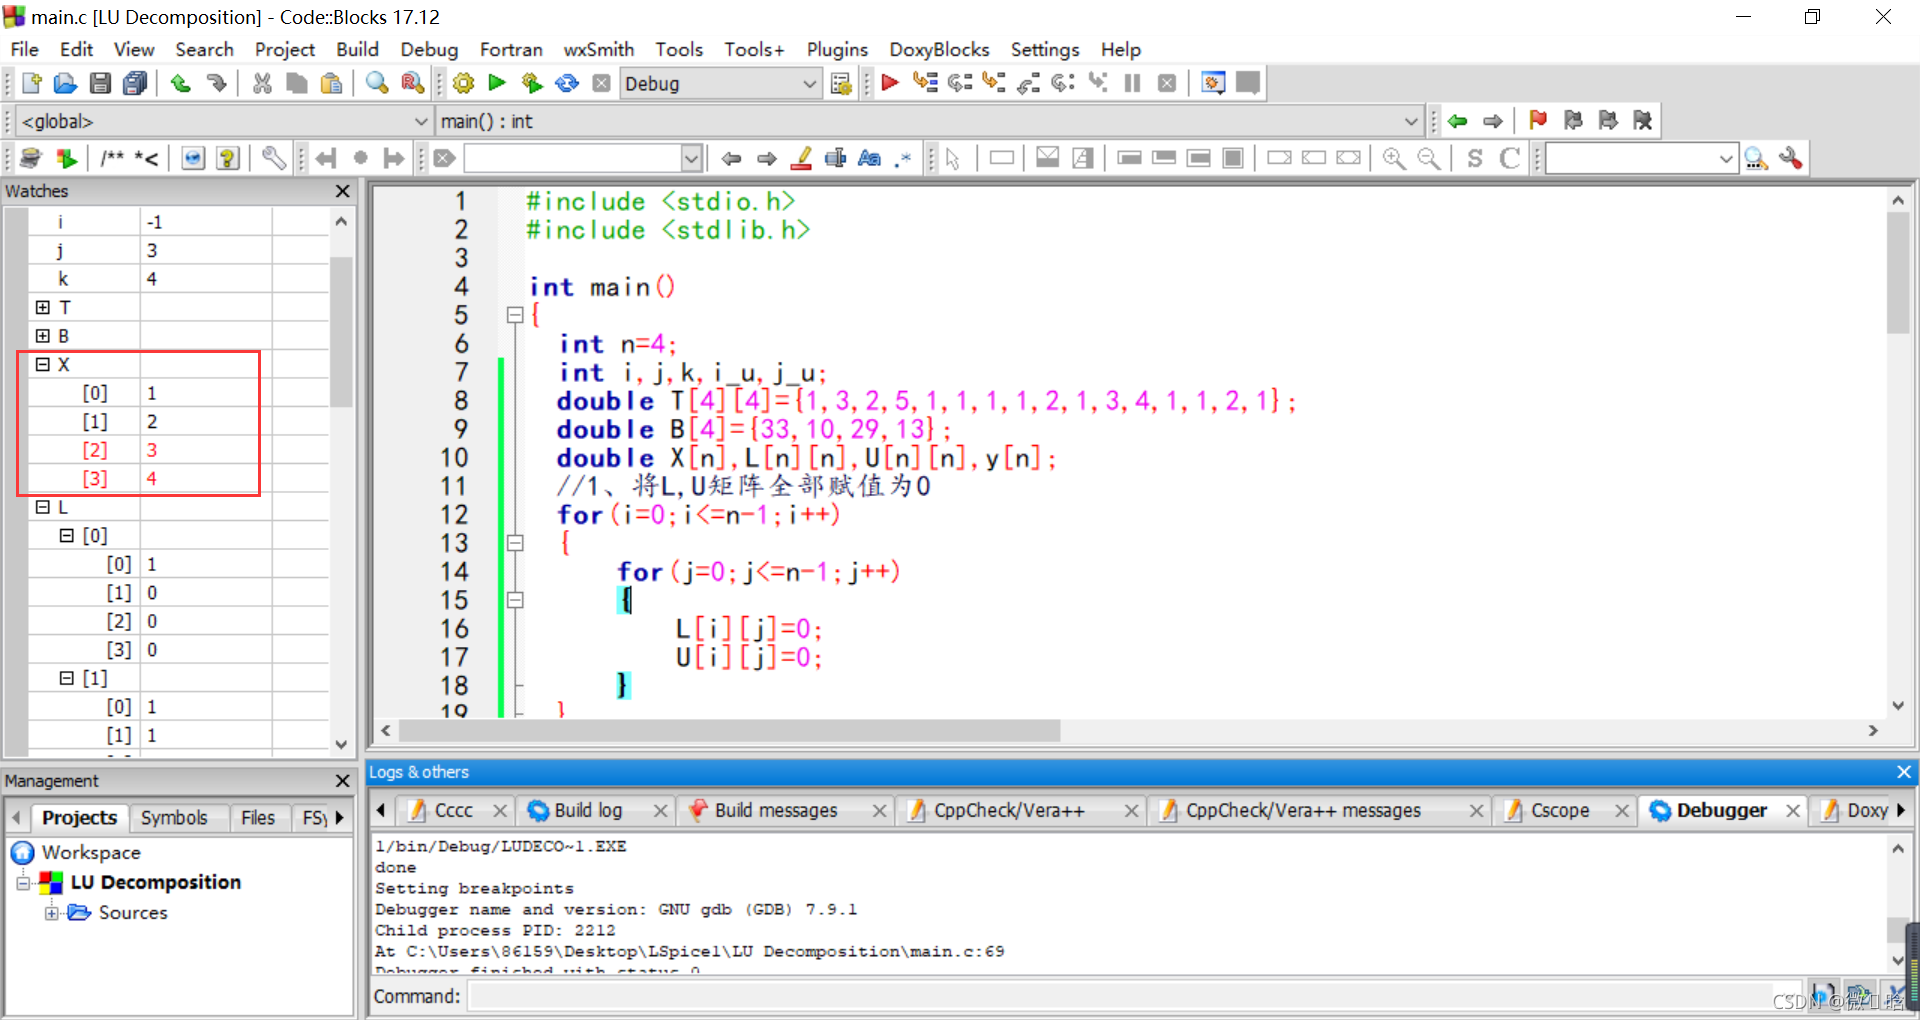Close the Debugger tab
The image size is (1920, 1020).
pos(1794,811)
